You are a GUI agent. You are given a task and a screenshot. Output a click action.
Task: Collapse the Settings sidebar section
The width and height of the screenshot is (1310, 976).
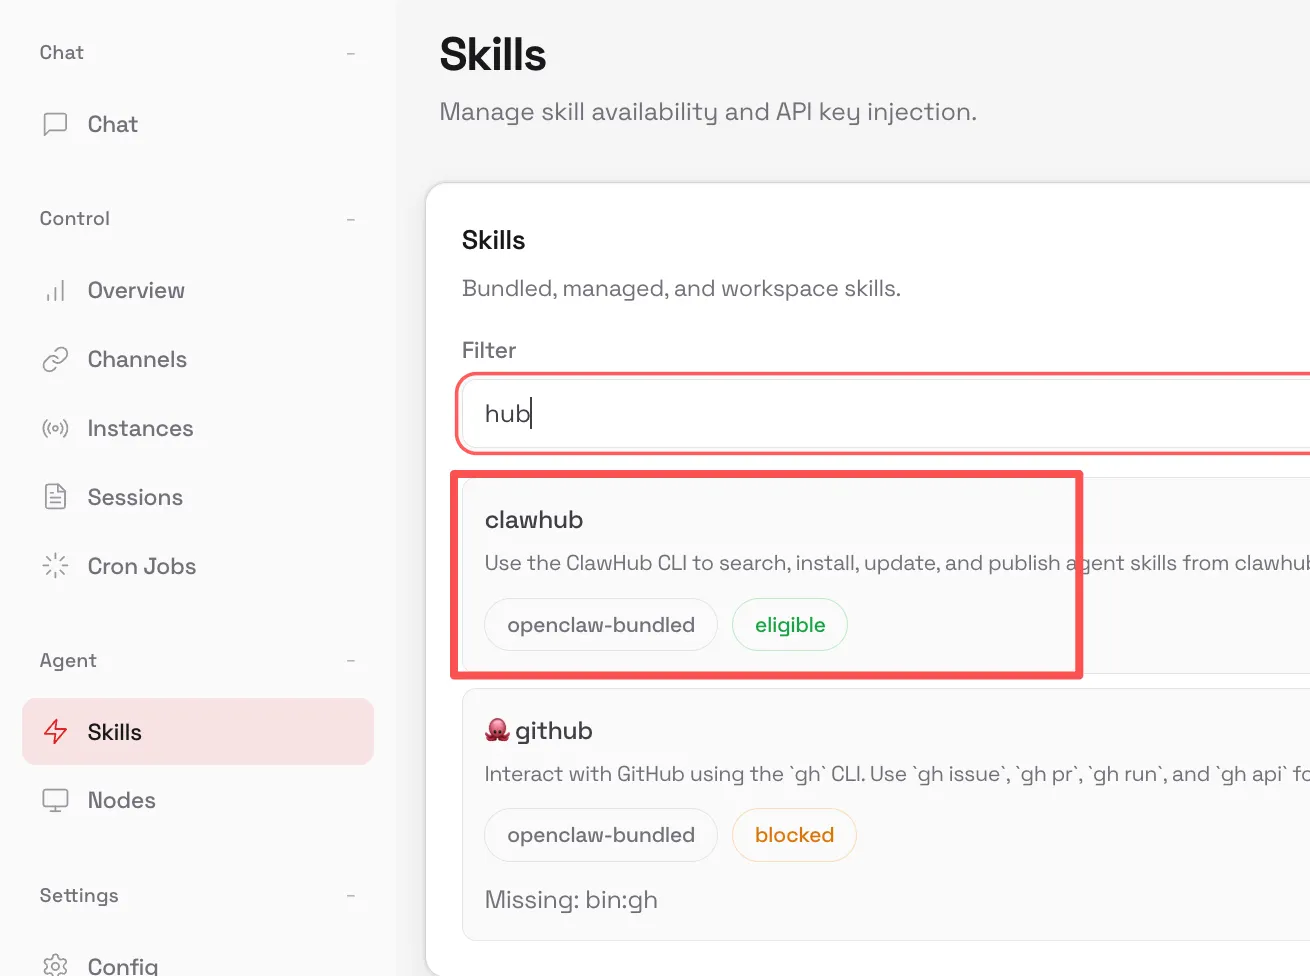(x=351, y=896)
